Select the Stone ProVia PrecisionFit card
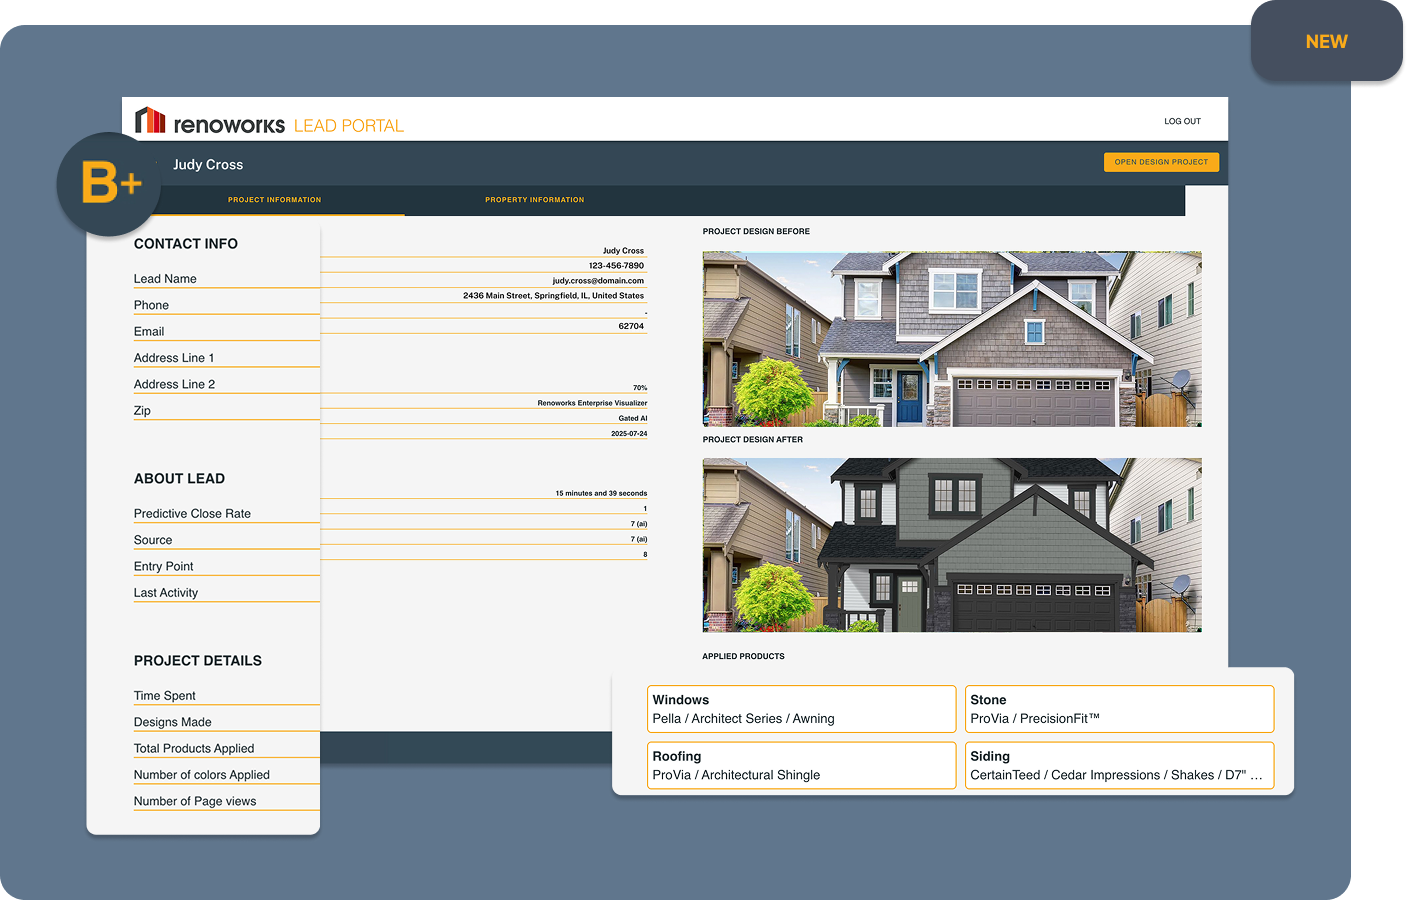Viewport: 1407px width, 900px height. [x=1119, y=709]
